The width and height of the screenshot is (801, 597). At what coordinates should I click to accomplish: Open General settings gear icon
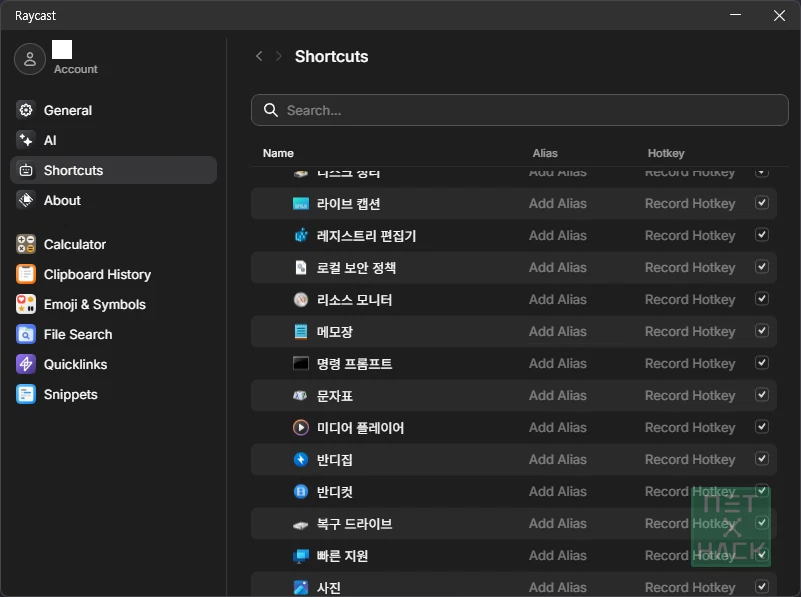tap(26, 110)
